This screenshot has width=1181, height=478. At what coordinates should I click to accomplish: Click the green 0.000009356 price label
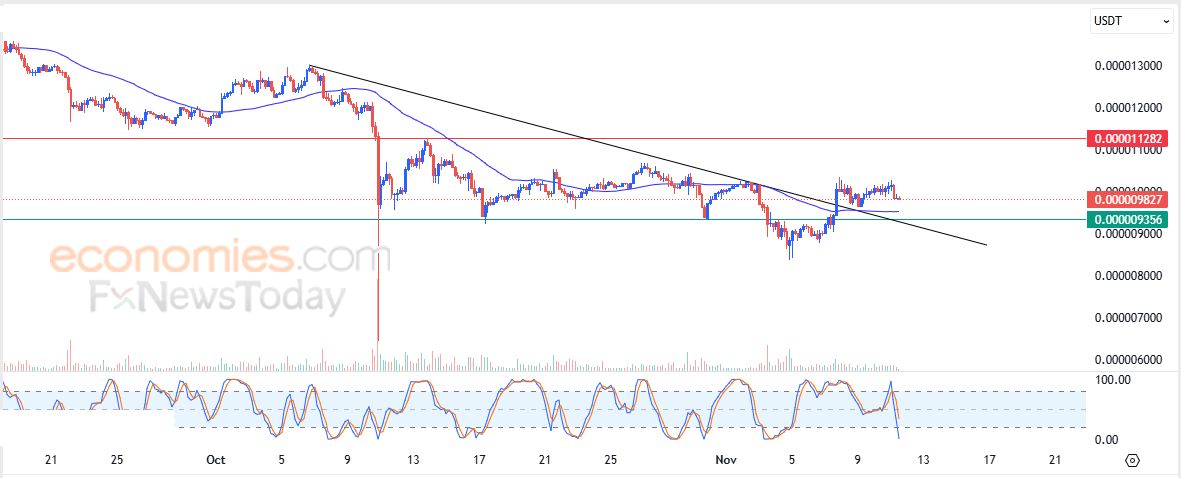1127,220
